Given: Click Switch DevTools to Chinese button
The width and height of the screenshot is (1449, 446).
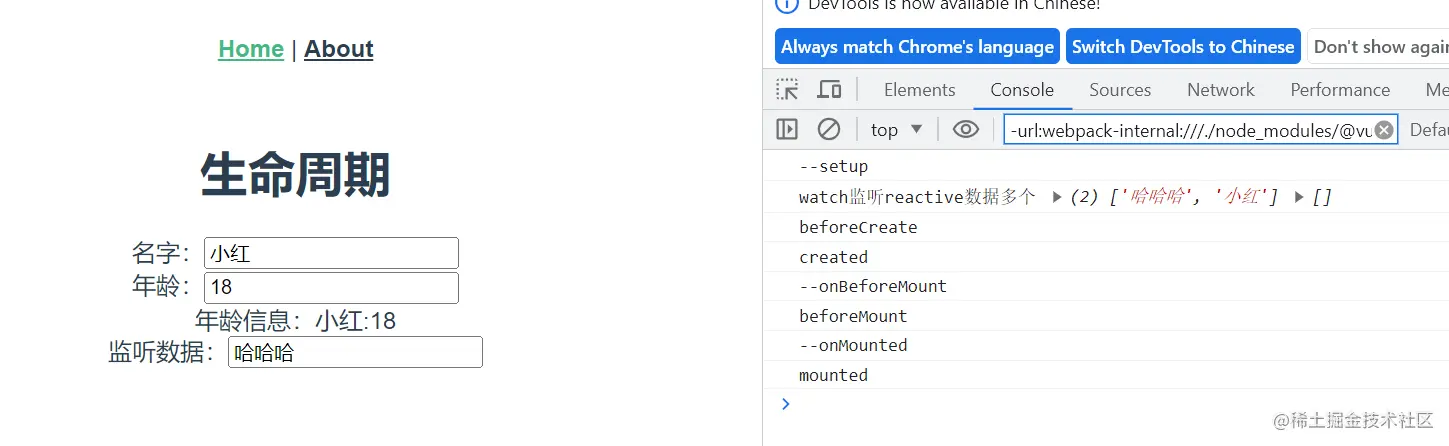Looking at the screenshot, I should tap(1183, 47).
